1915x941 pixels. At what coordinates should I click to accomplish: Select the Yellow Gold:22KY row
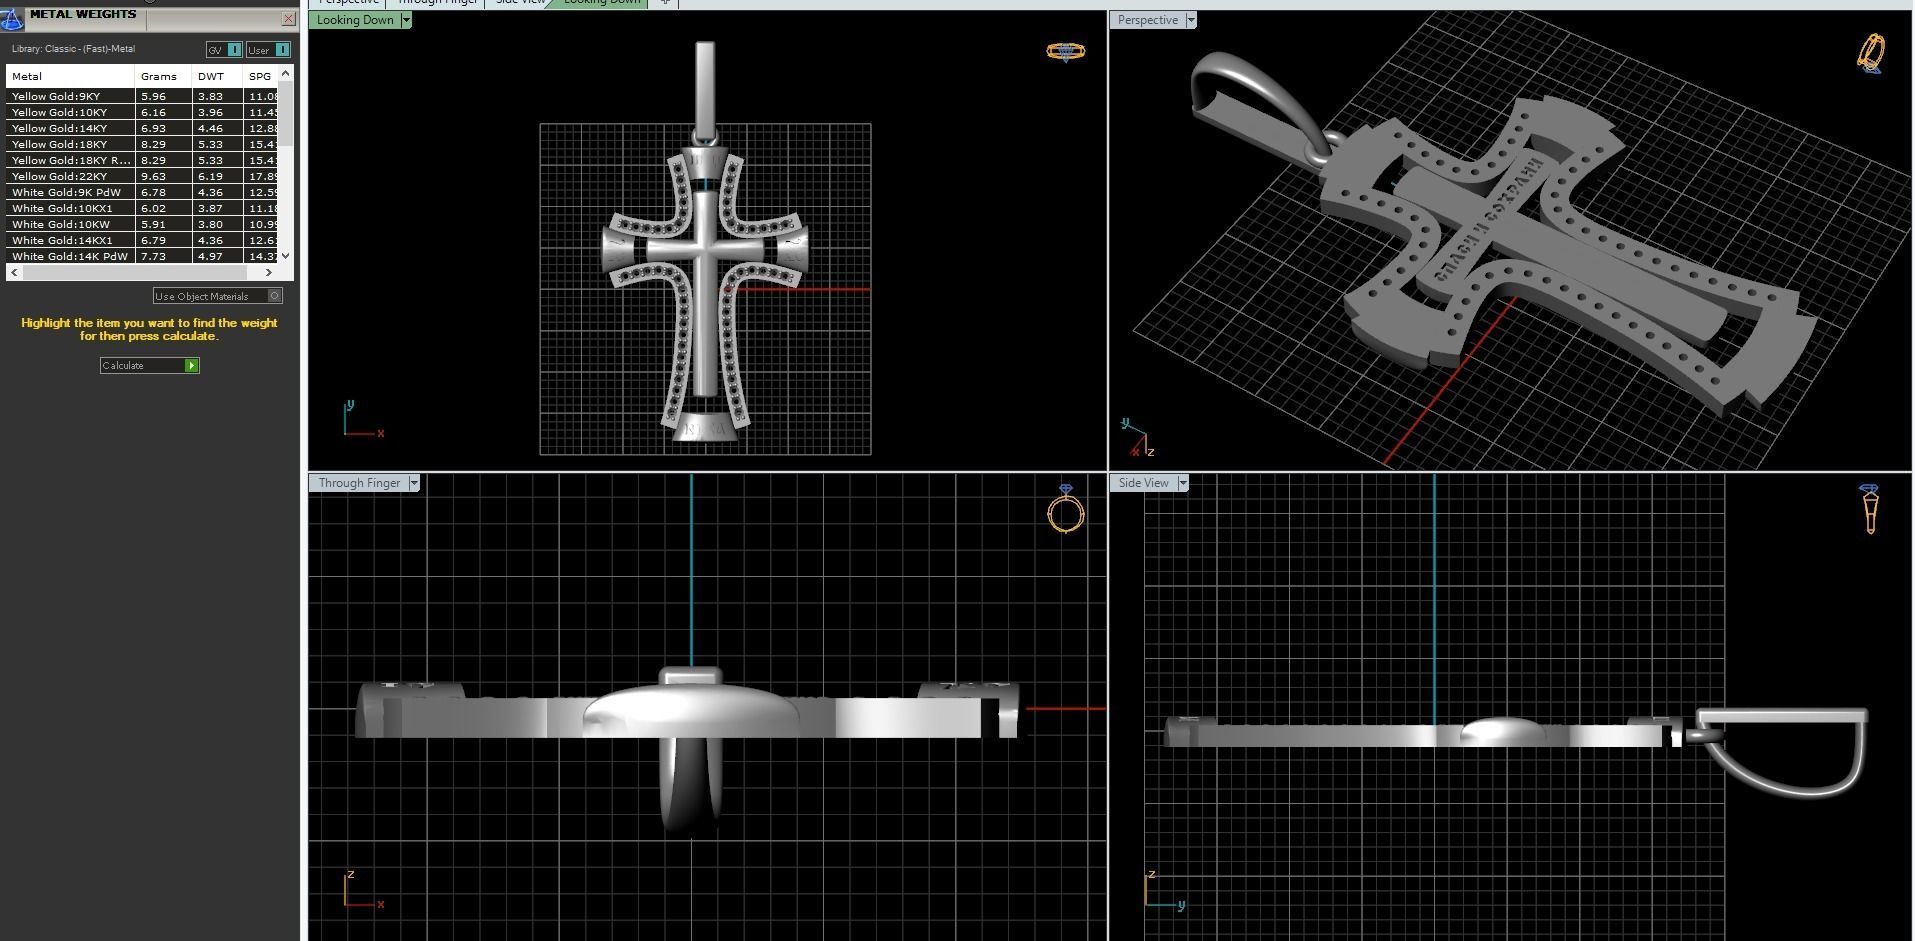(x=142, y=176)
